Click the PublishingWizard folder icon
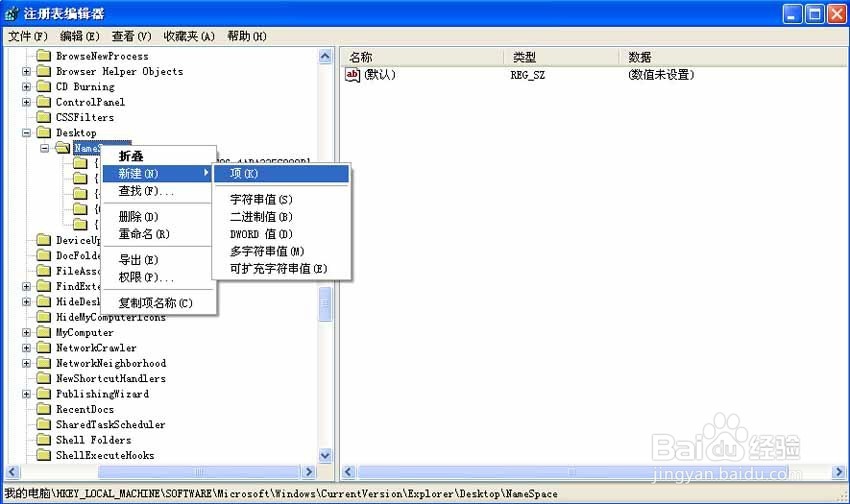The height and width of the screenshot is (504, 850). pyautogui.click(x=43, y=393)
